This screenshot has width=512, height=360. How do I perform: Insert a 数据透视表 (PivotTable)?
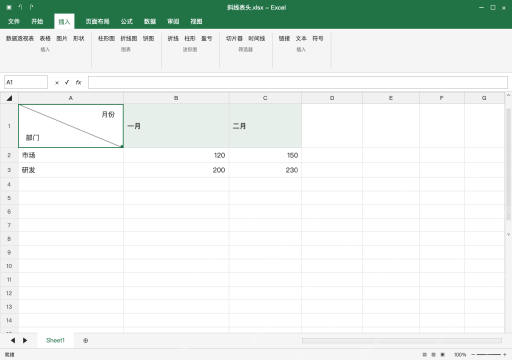pos(20,39)
